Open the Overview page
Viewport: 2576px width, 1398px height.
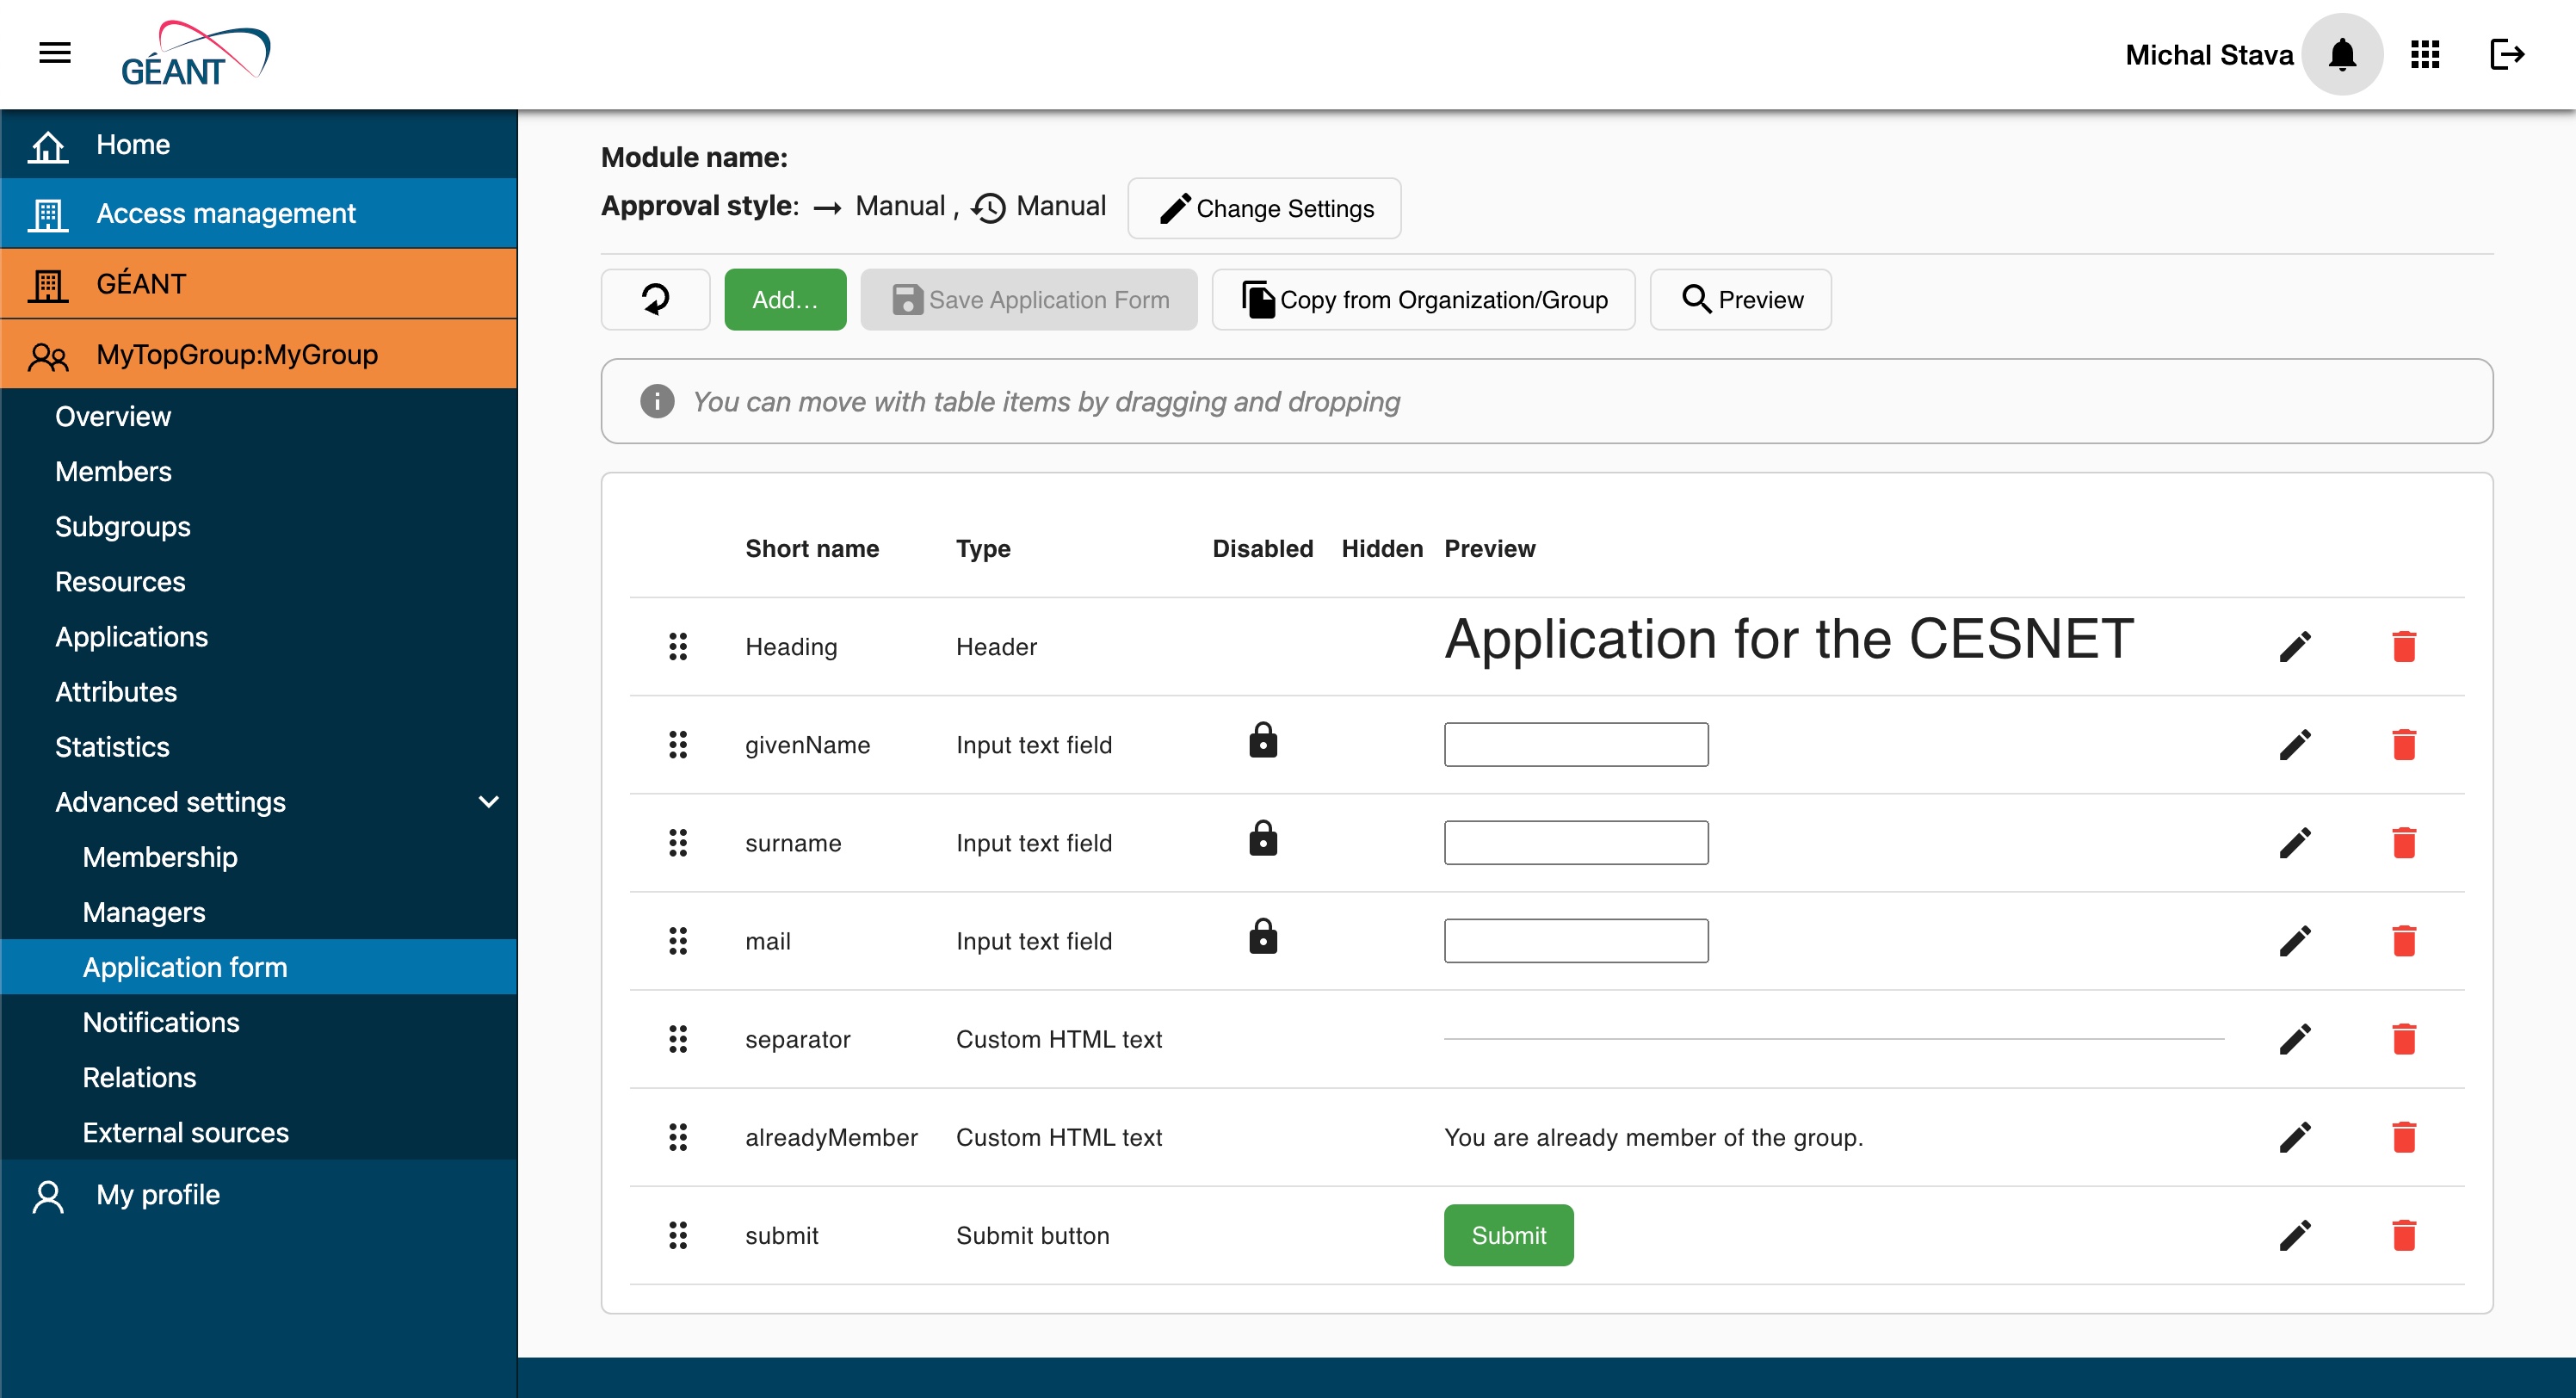259,416
